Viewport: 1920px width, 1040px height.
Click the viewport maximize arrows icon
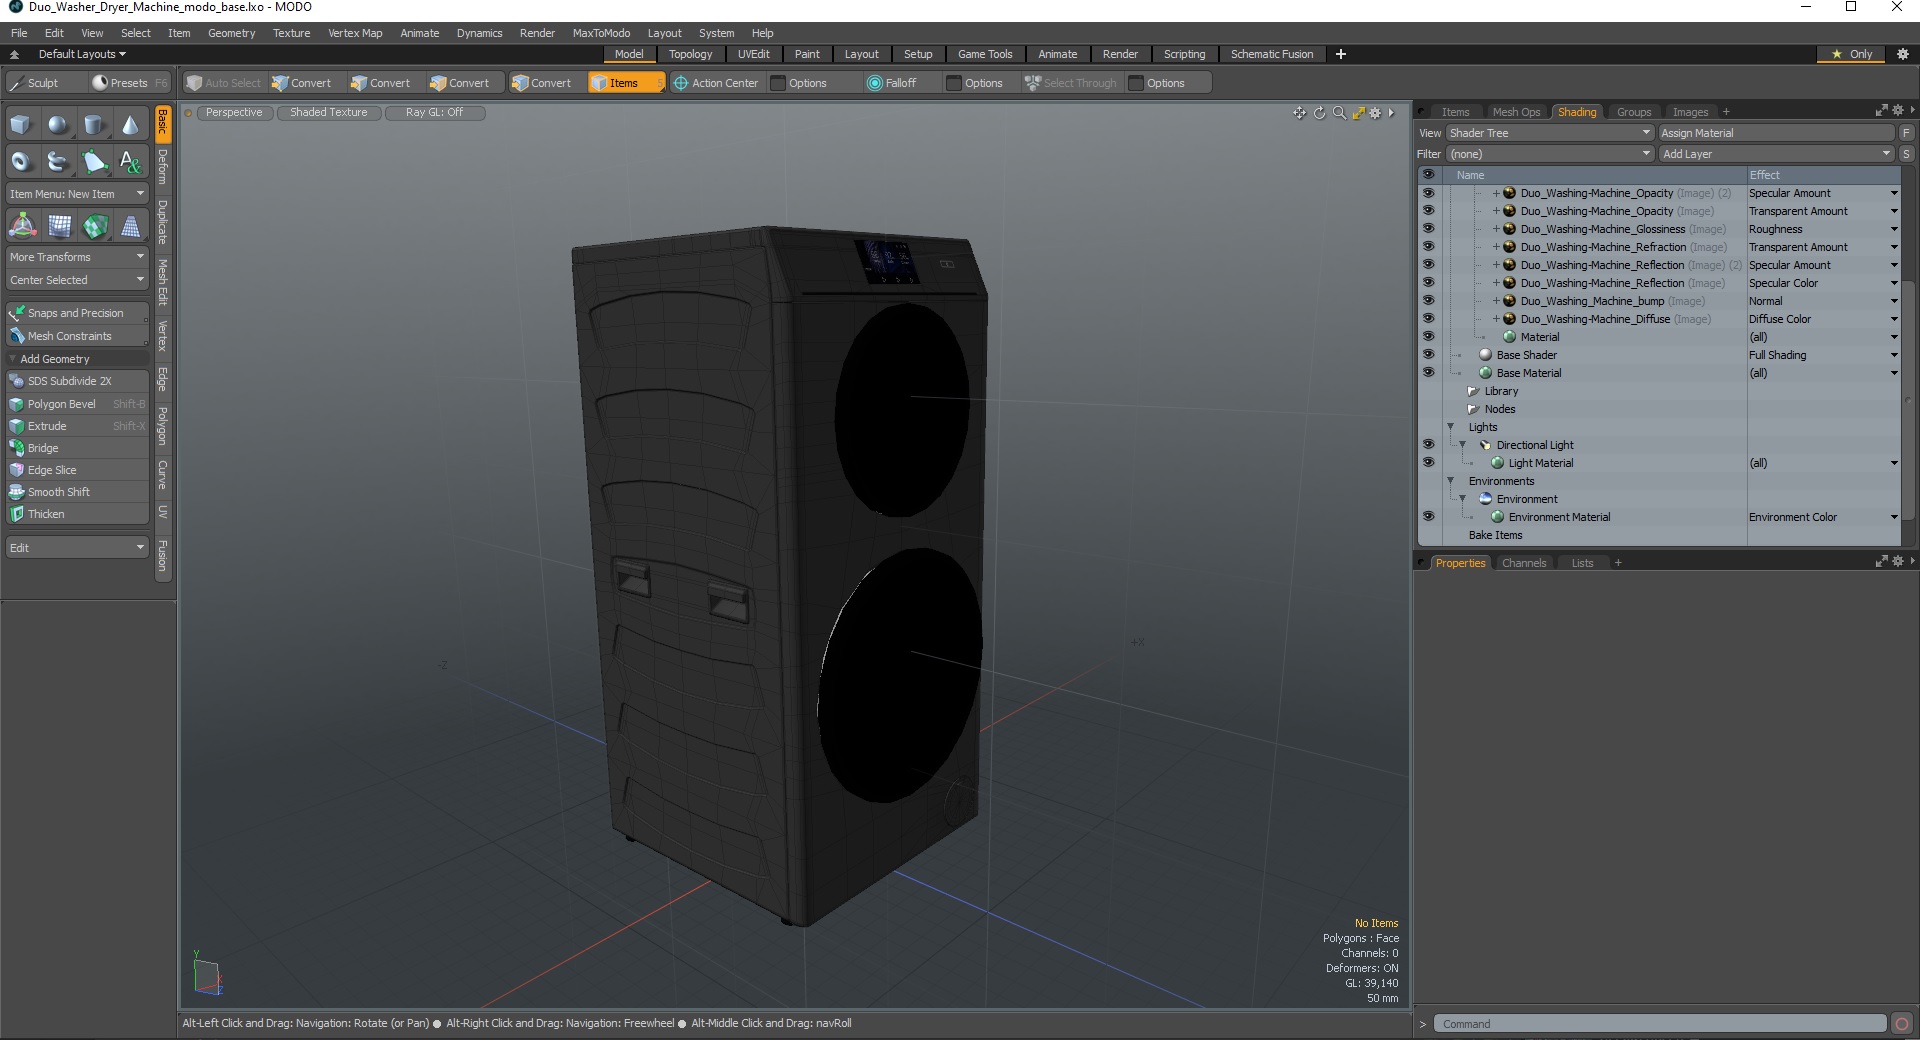point(1358,113)
